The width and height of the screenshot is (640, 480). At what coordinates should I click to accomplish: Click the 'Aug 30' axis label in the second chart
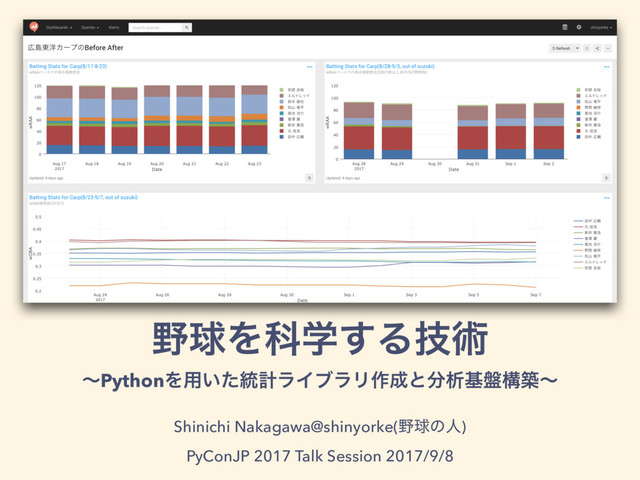(x=435, y=164)
